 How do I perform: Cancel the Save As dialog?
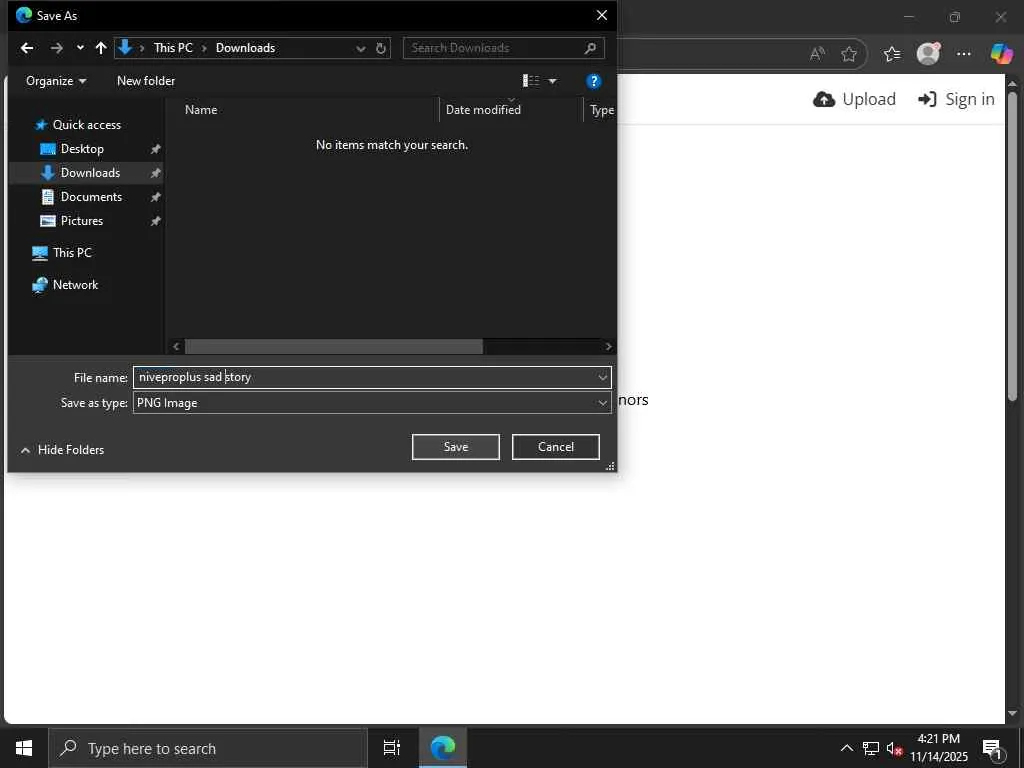[x=556, y=447]
